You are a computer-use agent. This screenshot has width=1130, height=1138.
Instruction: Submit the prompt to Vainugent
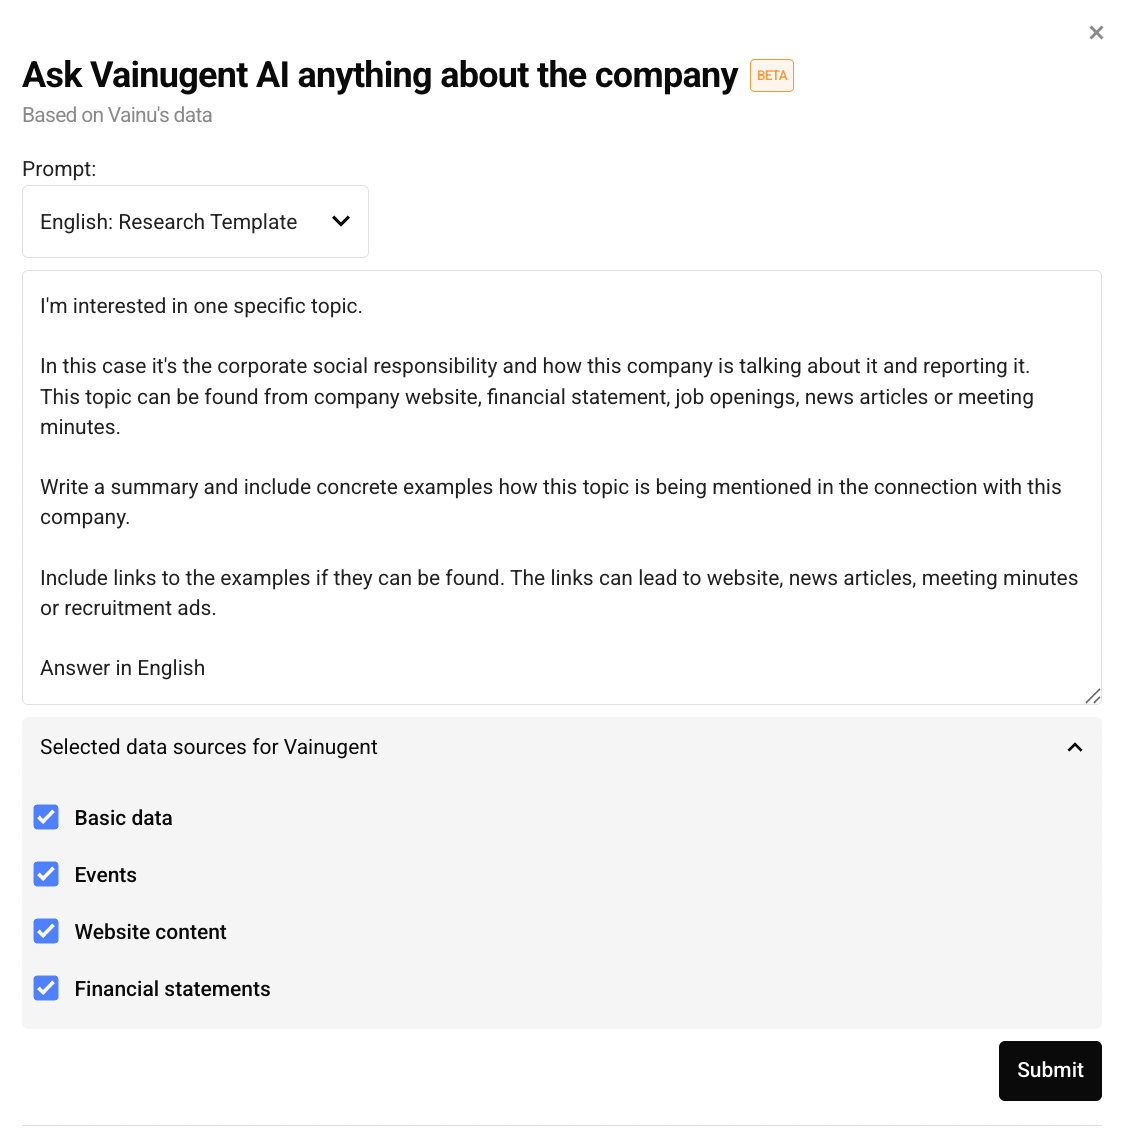pos(1050,1070)
